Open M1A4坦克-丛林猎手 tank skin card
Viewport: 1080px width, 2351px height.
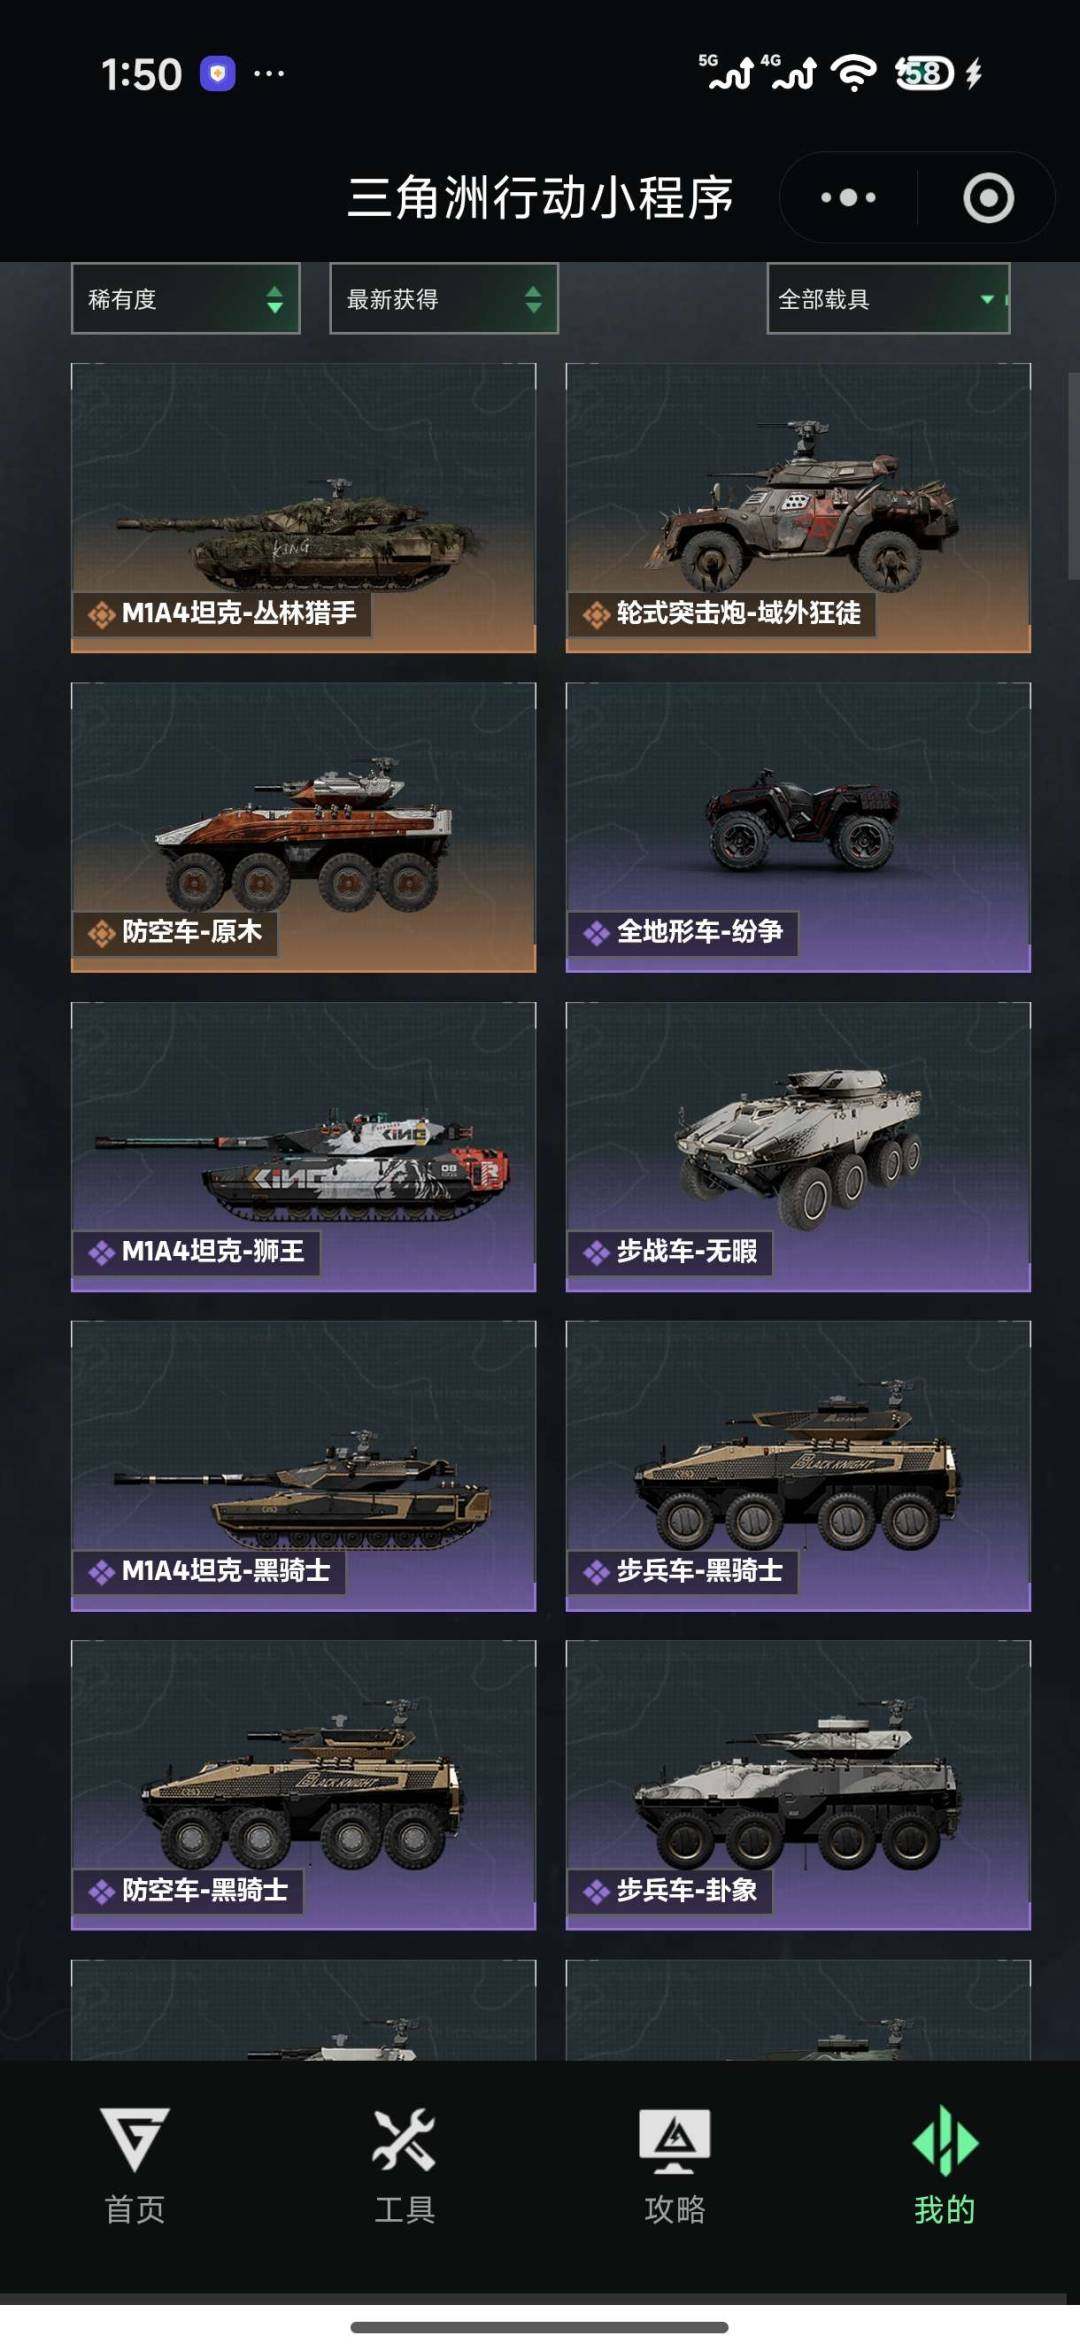pos(304,508)
